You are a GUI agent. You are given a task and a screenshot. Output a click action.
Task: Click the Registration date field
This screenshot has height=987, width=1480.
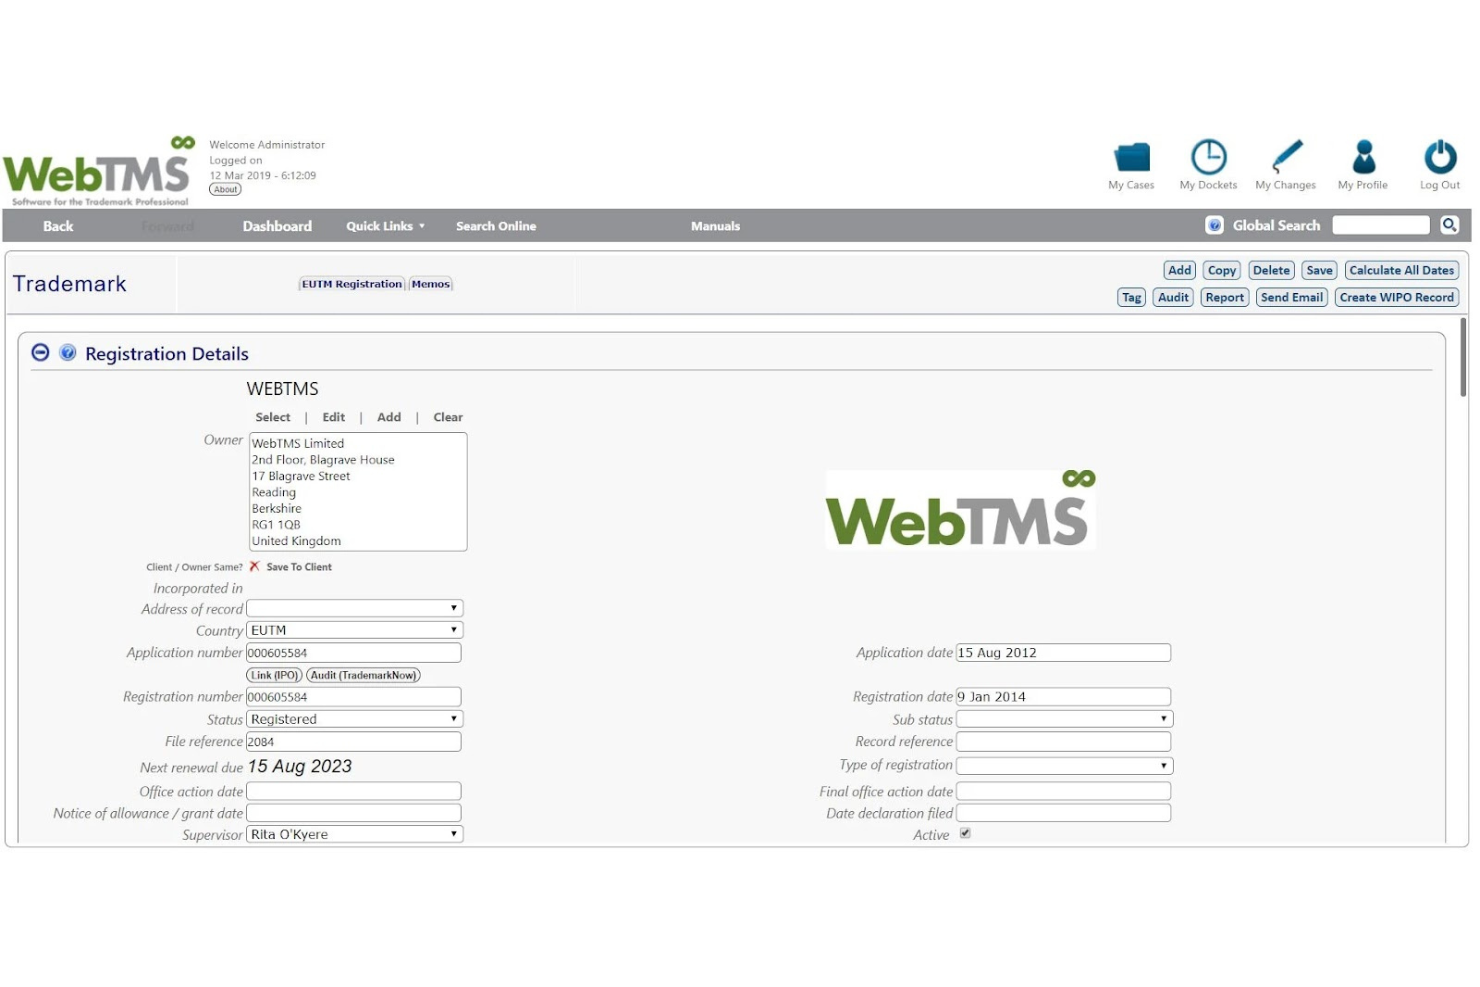tap(1063, 697)
